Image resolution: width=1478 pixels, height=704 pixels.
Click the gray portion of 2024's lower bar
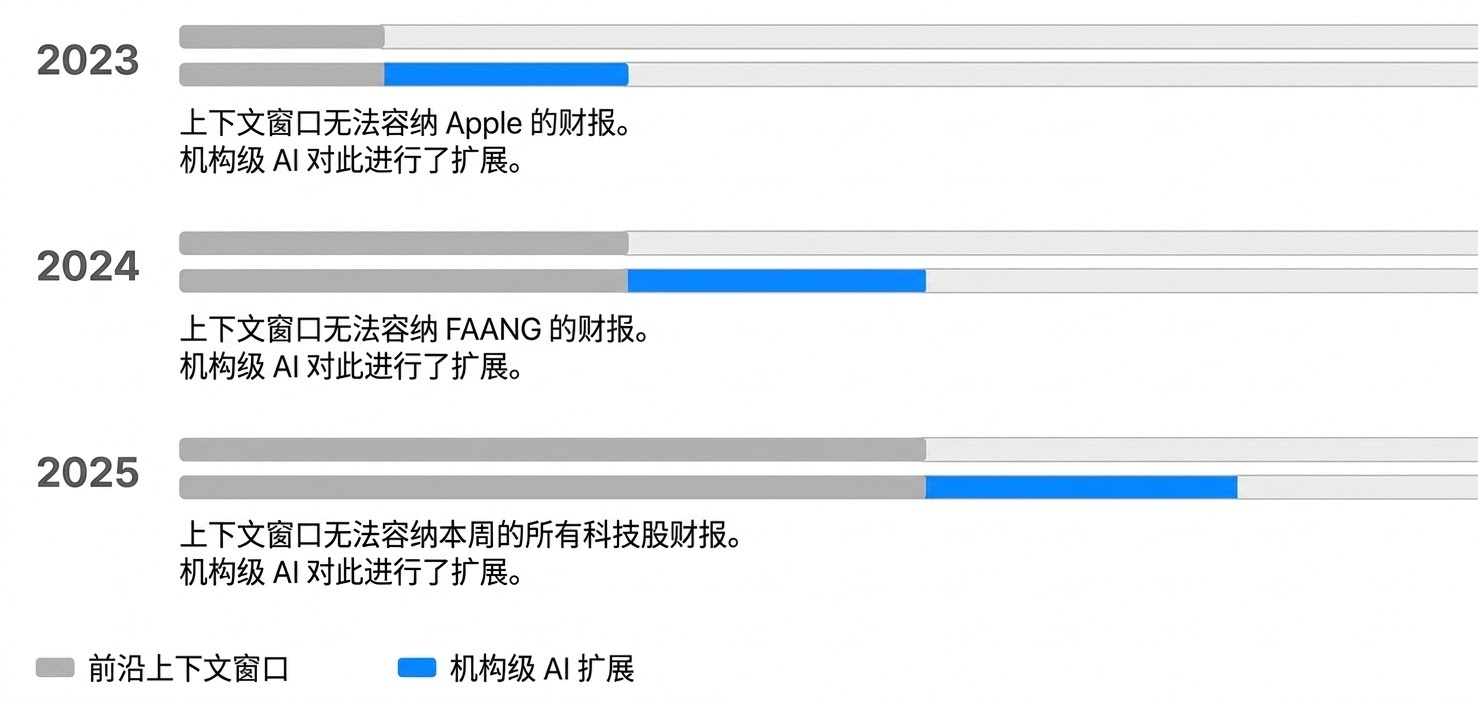[x=403, y=281]
